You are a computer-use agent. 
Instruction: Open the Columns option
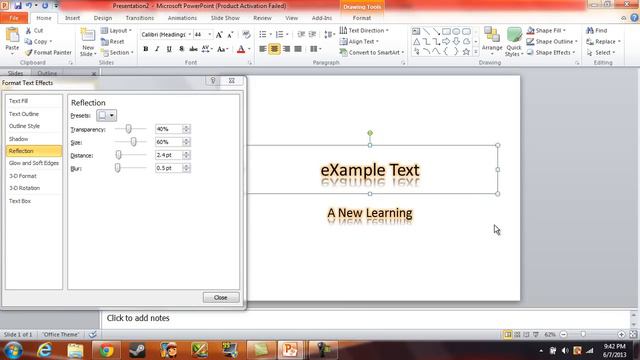point(315,49)
